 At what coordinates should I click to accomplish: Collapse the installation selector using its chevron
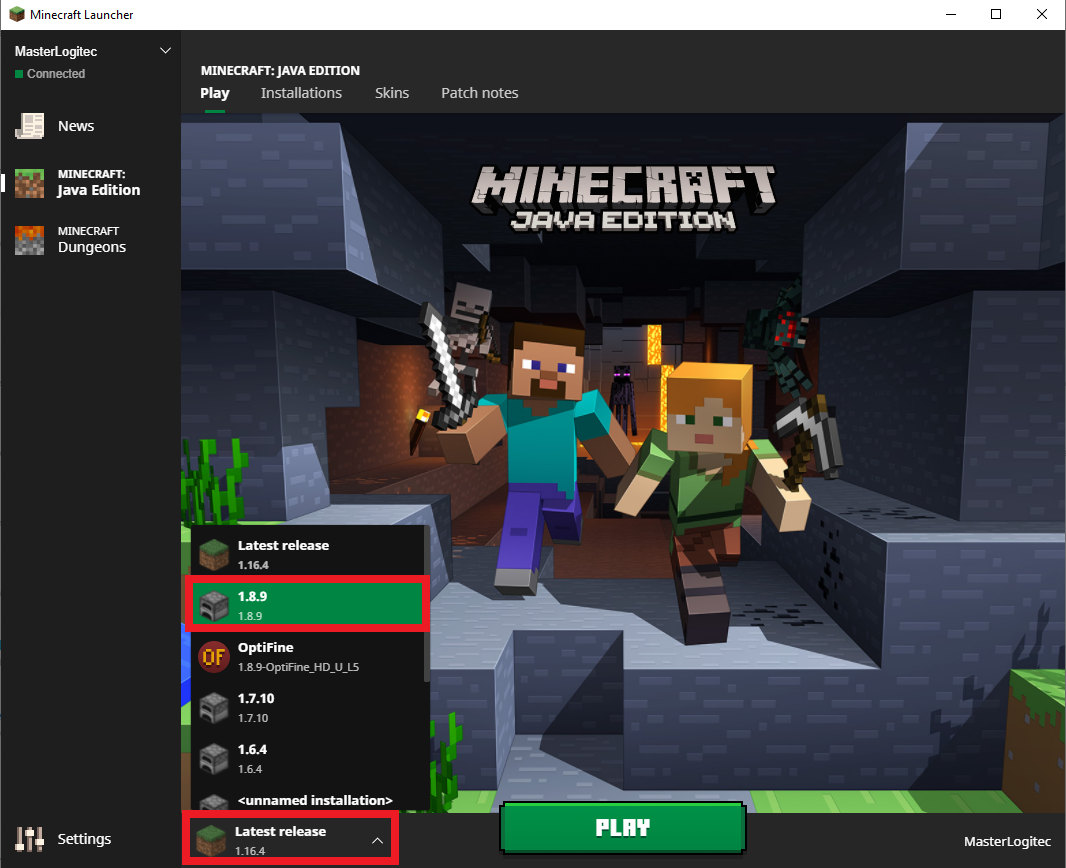coord(377,841)
